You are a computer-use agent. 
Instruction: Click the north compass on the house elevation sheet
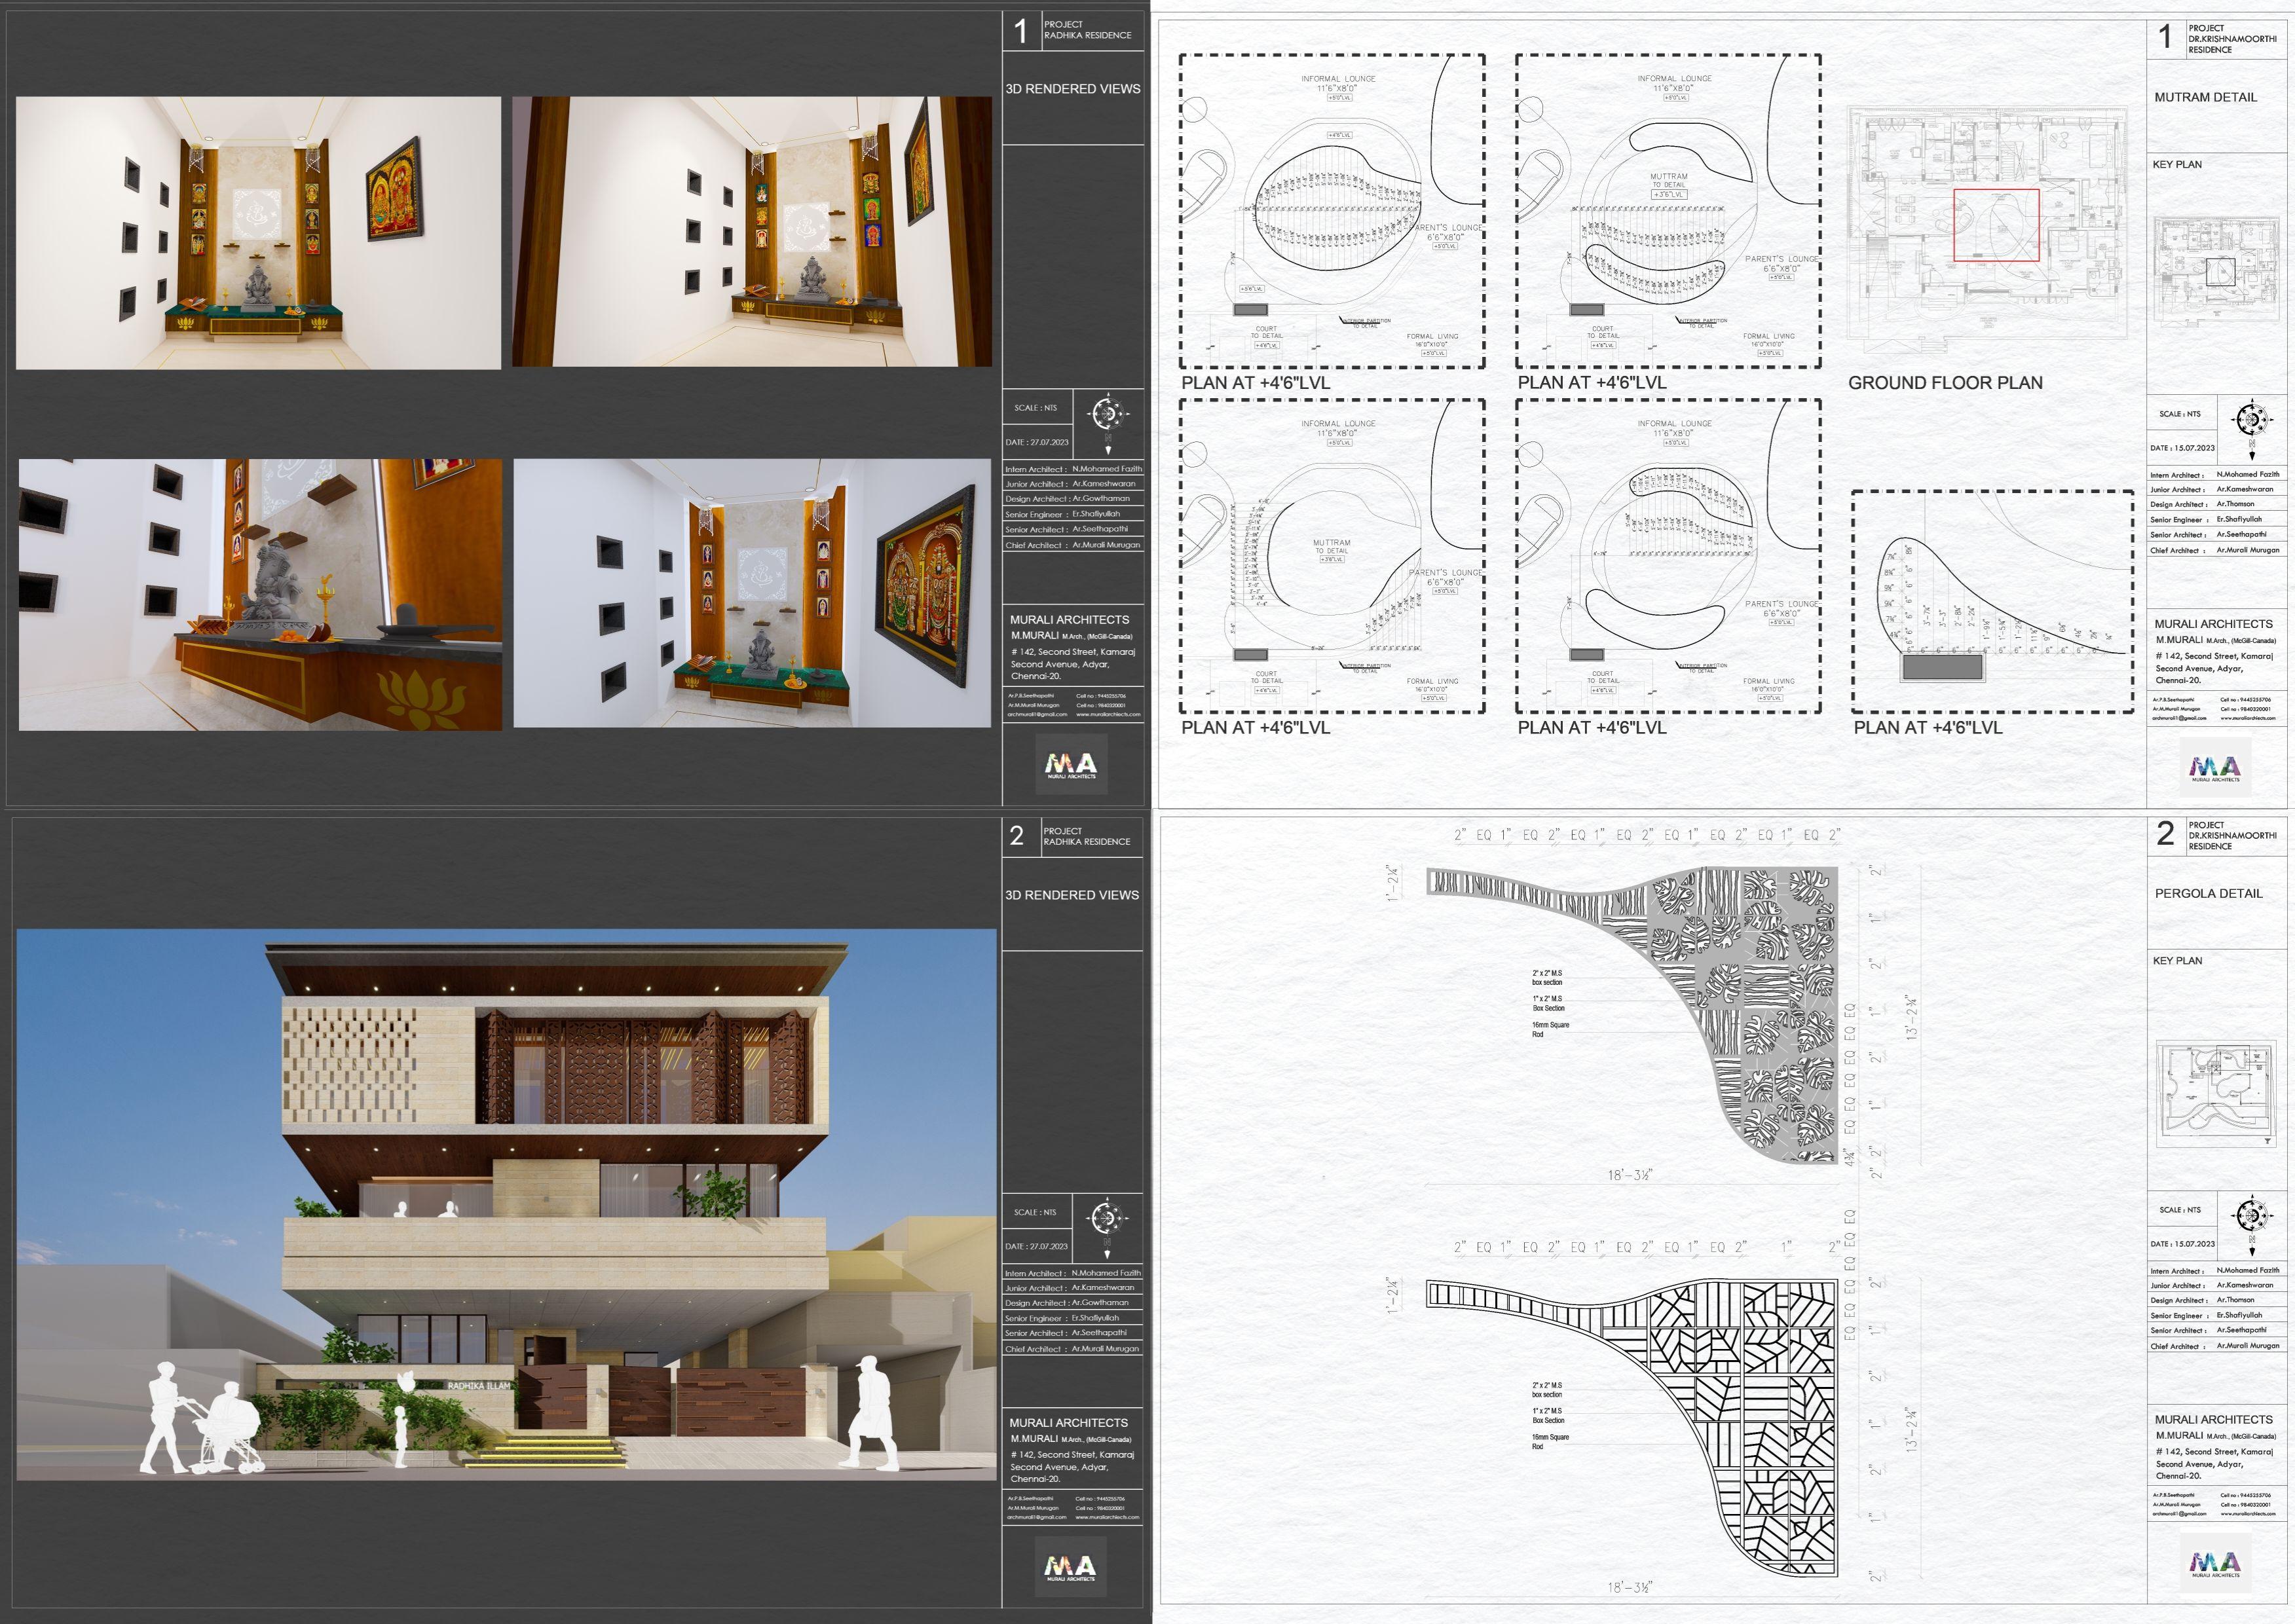(x=1107, y=1219)
